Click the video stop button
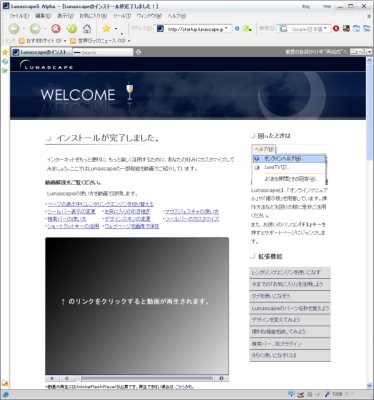 [x=67, y=378]
